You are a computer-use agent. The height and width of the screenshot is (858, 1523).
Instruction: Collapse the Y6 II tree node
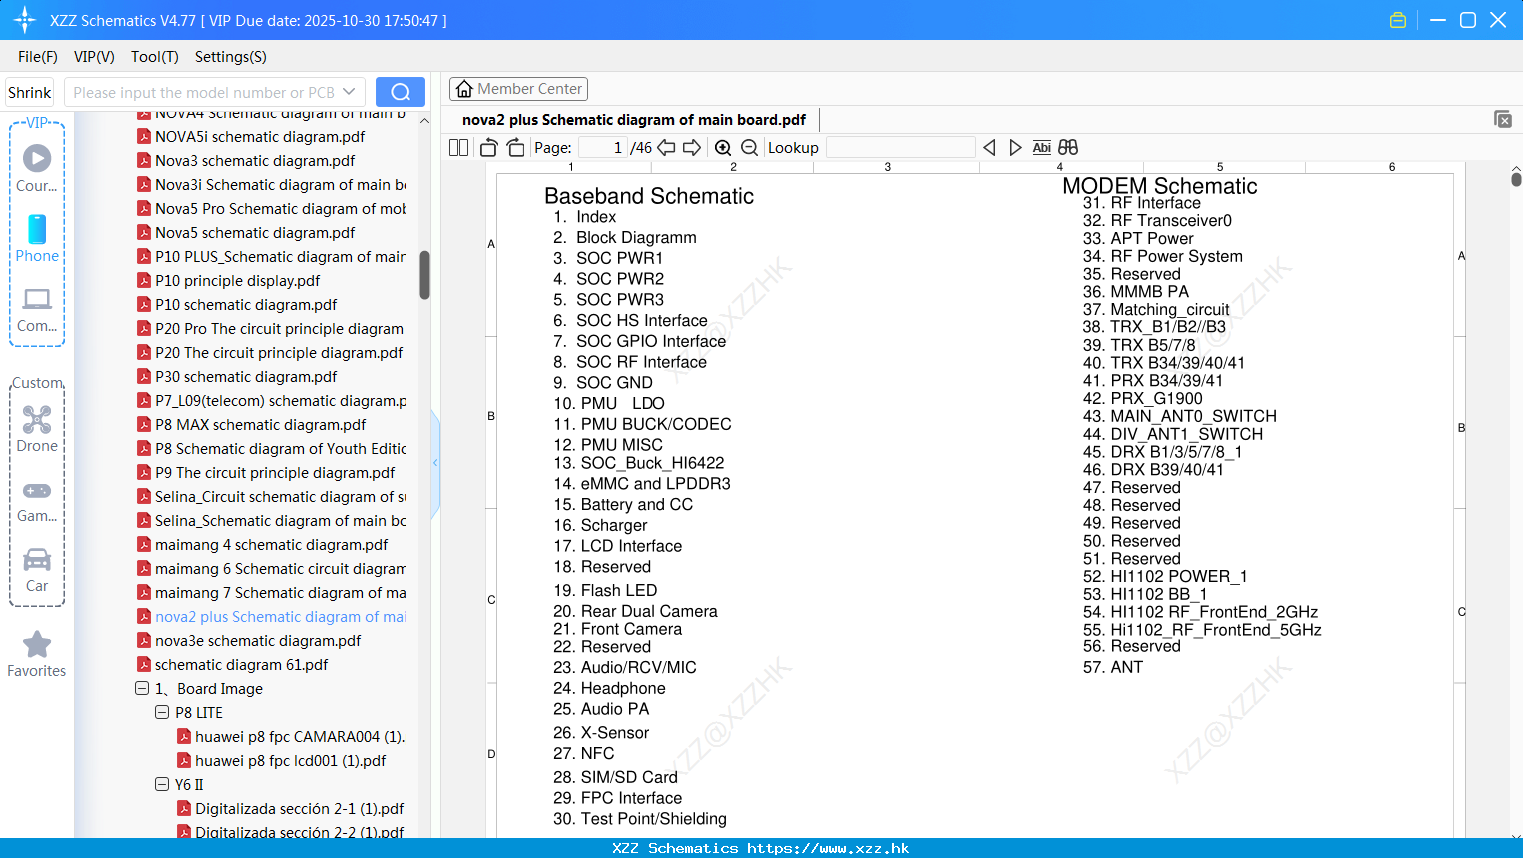coord(162,784)
